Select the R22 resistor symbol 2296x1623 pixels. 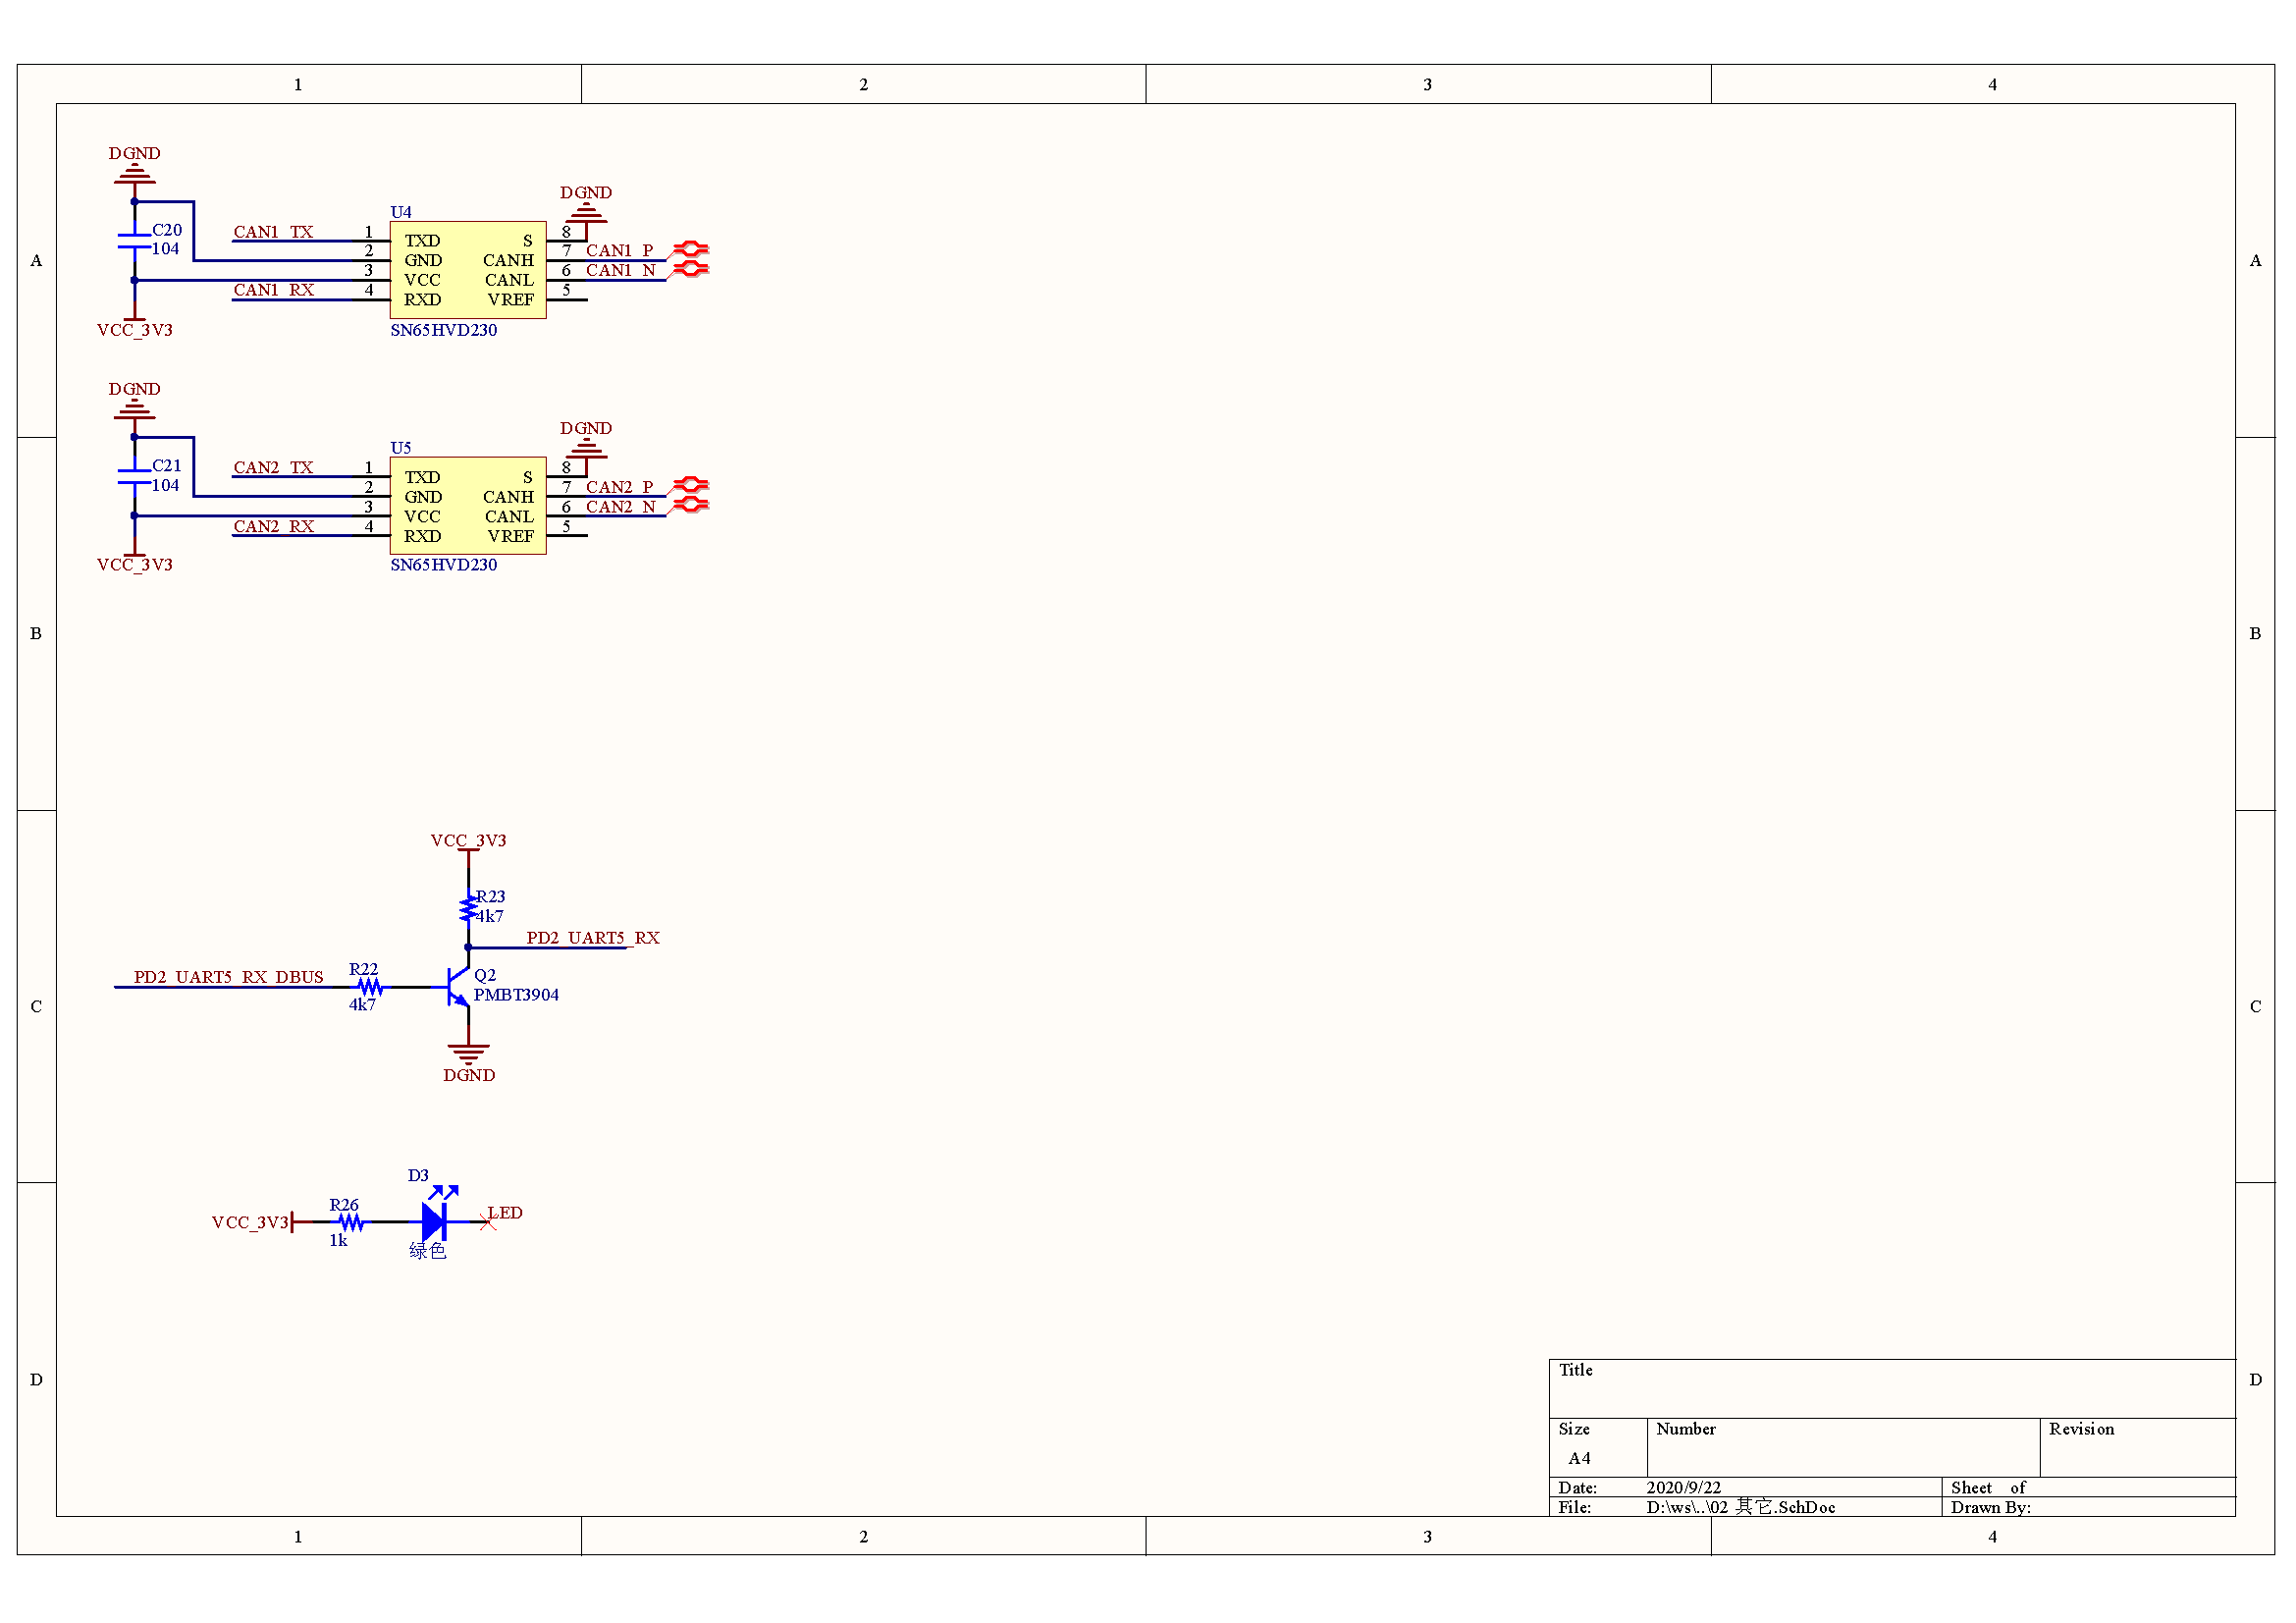click(x=370, y=987)
